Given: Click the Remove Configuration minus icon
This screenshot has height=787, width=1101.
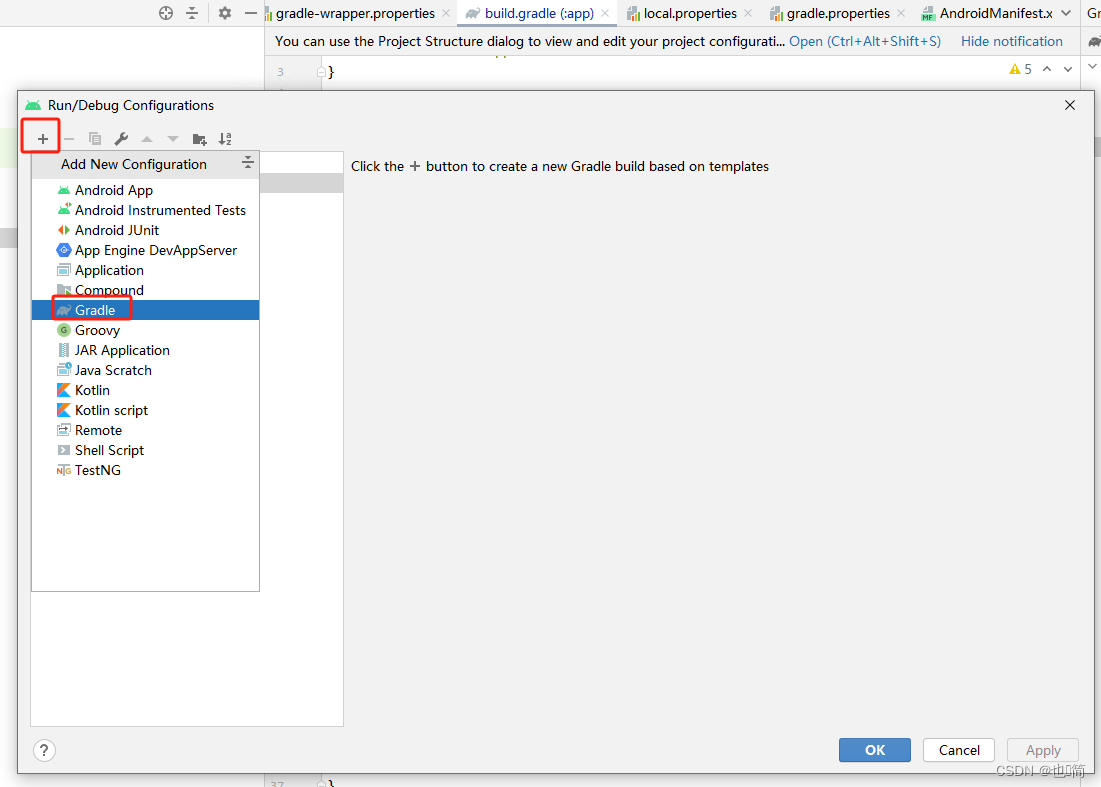Looking at the screenshot, I should (x=67, y=138).
